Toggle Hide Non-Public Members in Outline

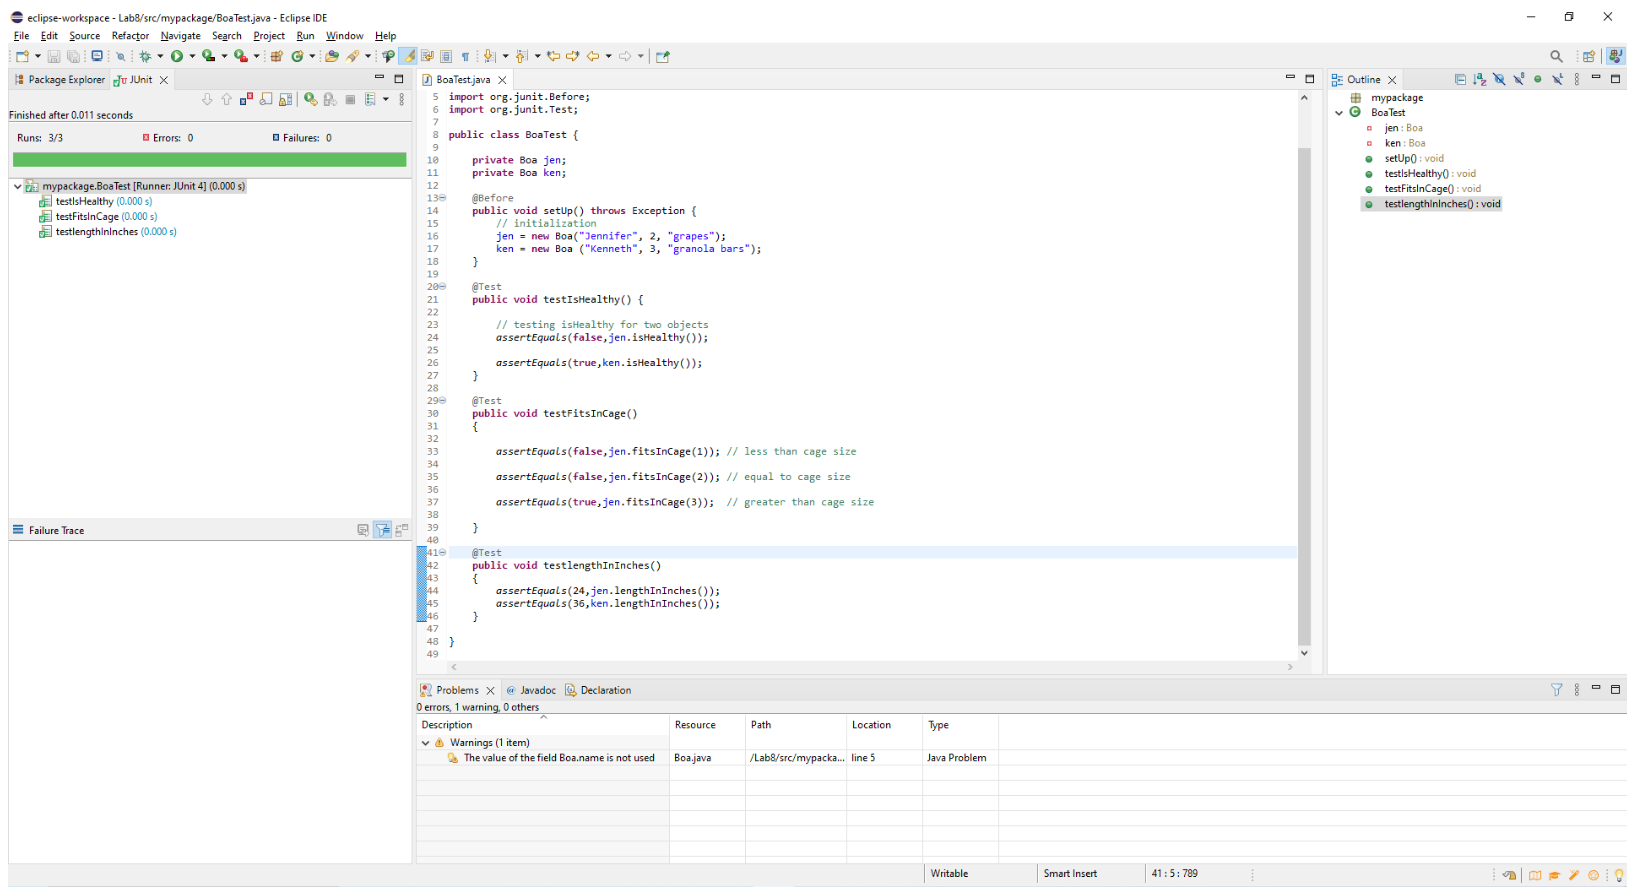[x=1538, y=79]
